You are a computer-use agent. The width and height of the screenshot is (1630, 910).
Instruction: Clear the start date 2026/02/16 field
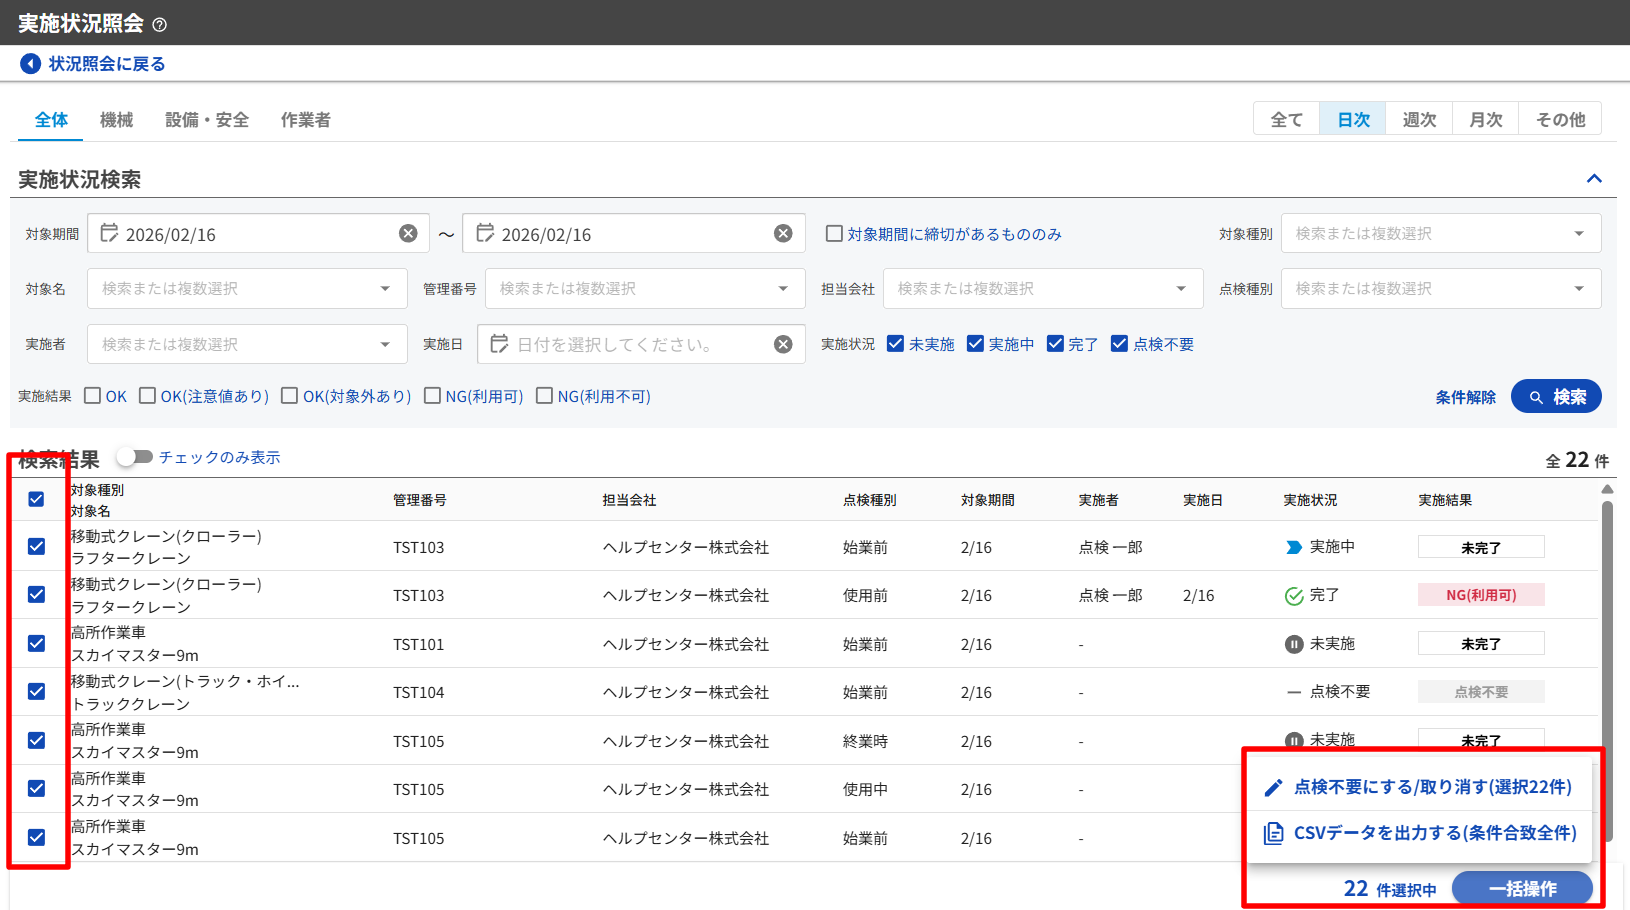pos(408,233)
